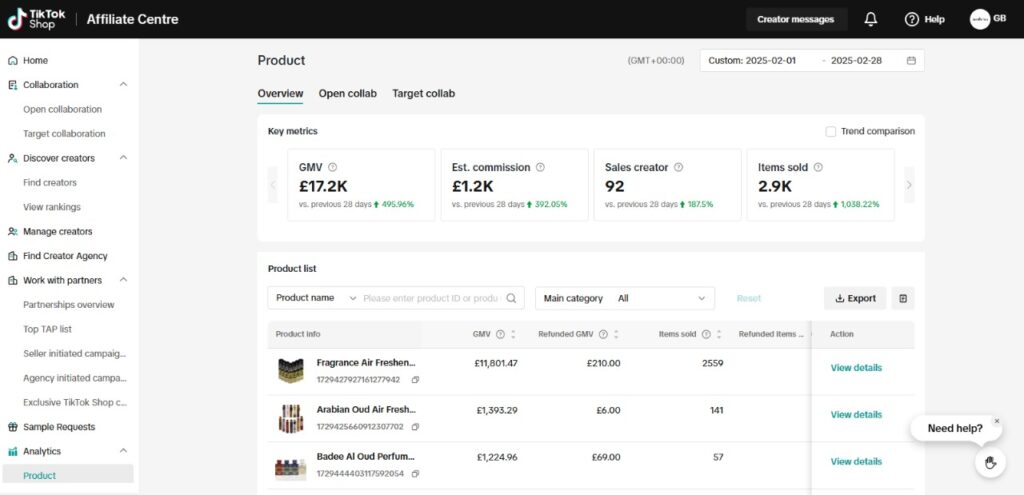Click the start date 2025-02-01 field
Screen dimensions: 1024x495
tap(771, 61)
